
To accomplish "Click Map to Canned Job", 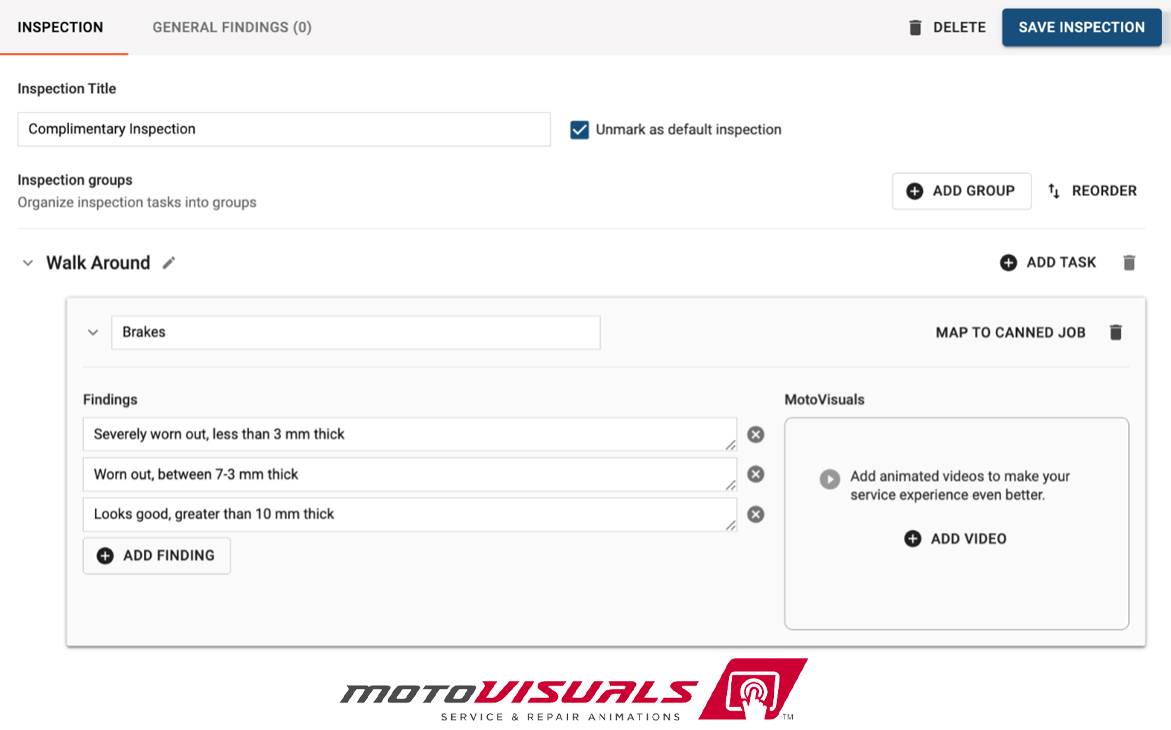I will point(1010,333).
